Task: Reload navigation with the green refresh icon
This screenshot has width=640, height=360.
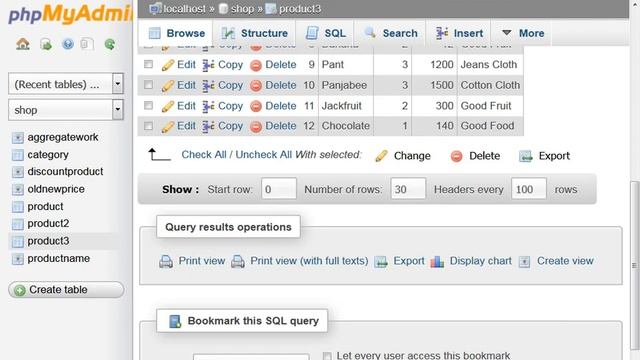Action: coord(109,44)
